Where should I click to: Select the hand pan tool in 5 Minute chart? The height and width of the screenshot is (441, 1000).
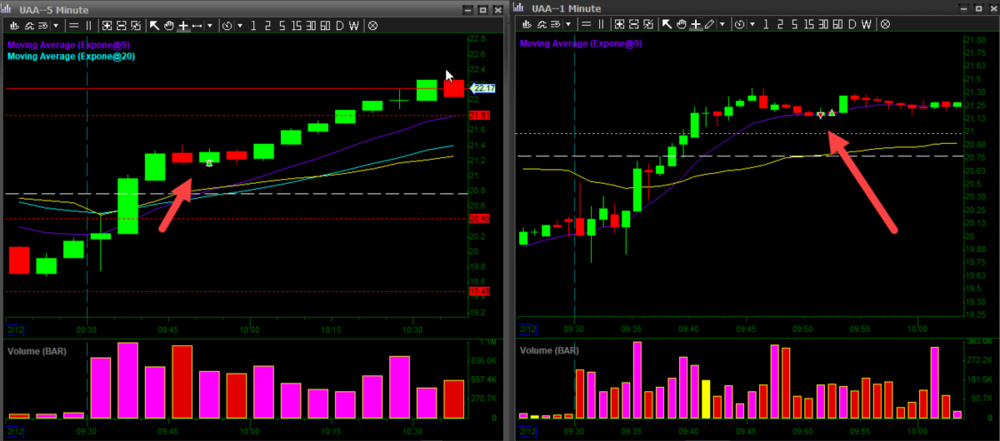(169, 24)
